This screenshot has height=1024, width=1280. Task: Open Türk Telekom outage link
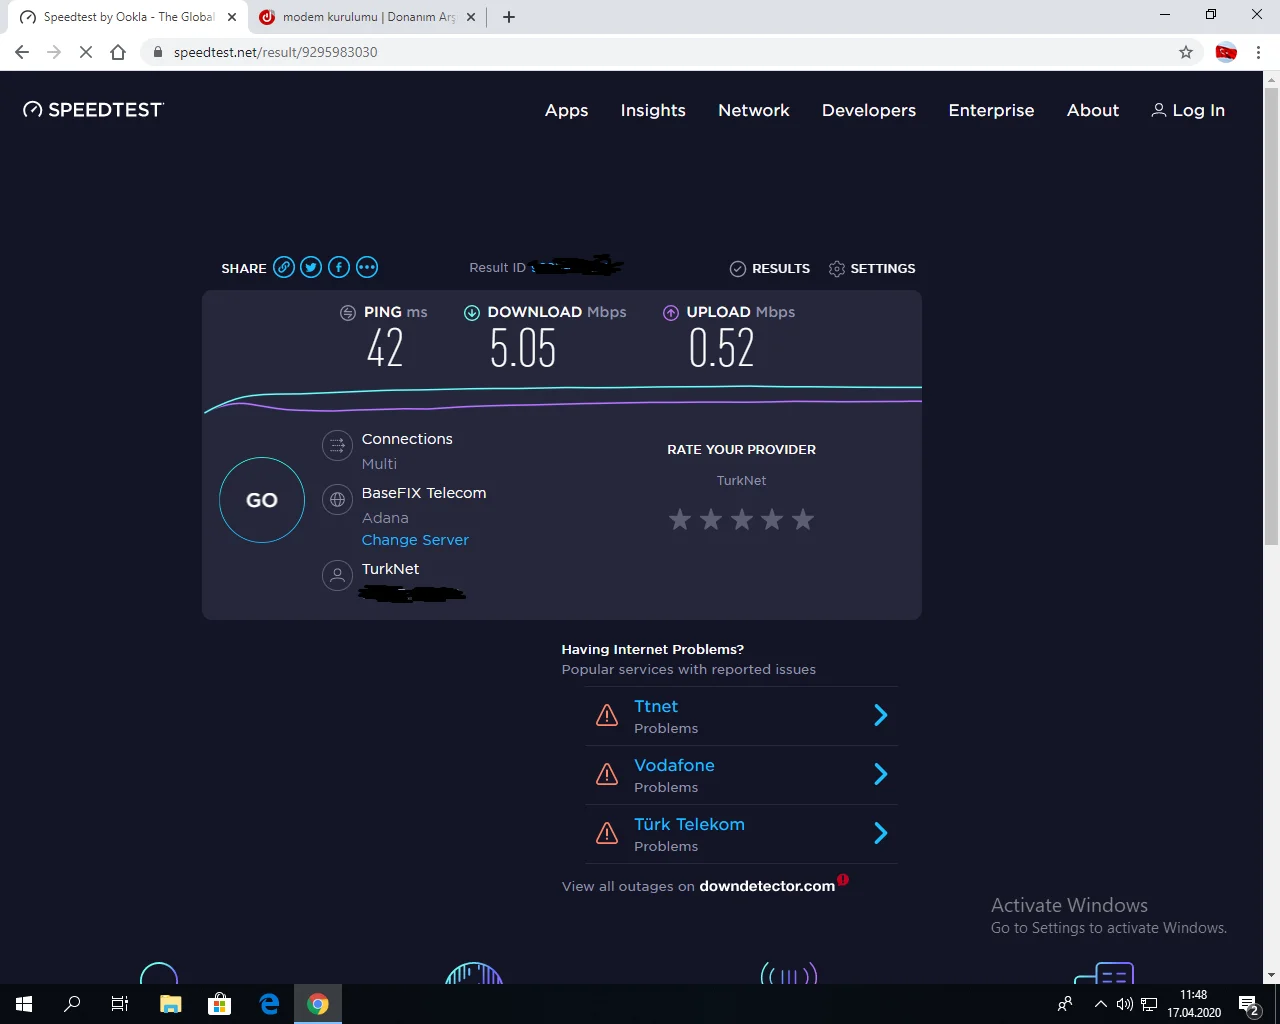(x=689, y=824)
